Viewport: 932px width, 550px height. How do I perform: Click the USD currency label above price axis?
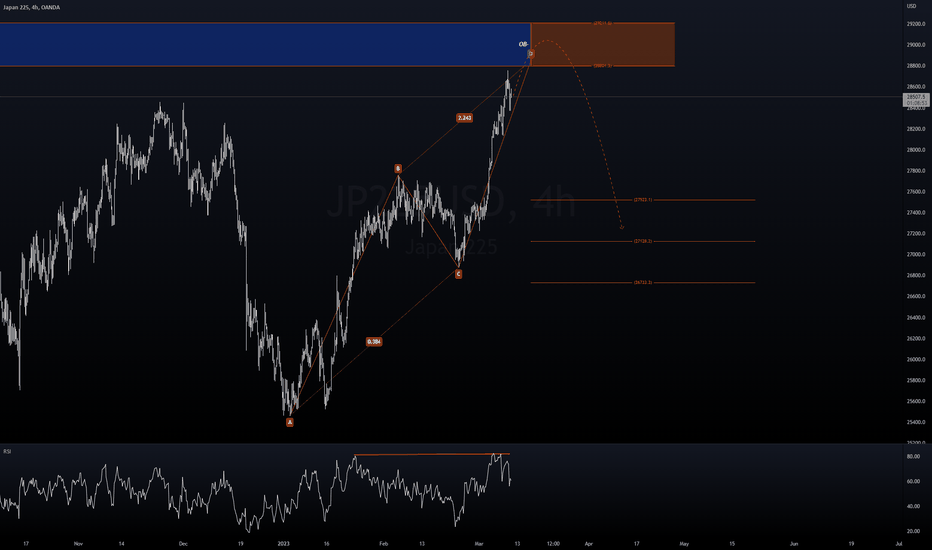(x=911, y=6)
